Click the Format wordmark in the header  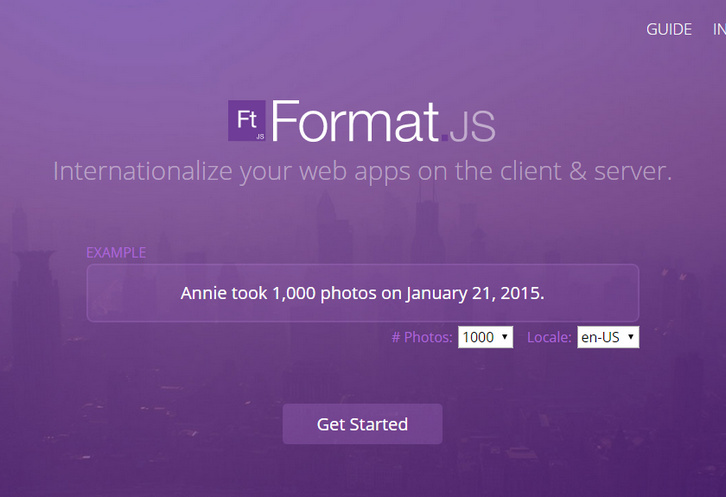[354, 121]
